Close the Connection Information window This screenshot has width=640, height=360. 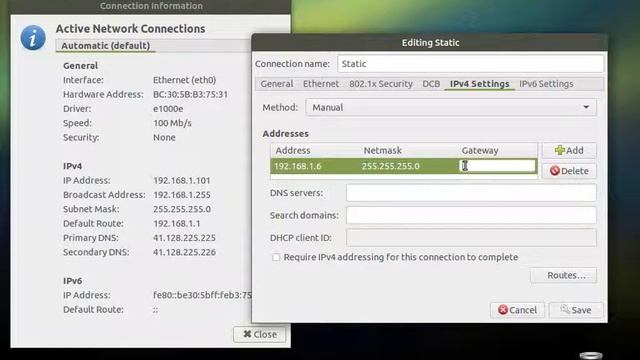click(260, 334)
